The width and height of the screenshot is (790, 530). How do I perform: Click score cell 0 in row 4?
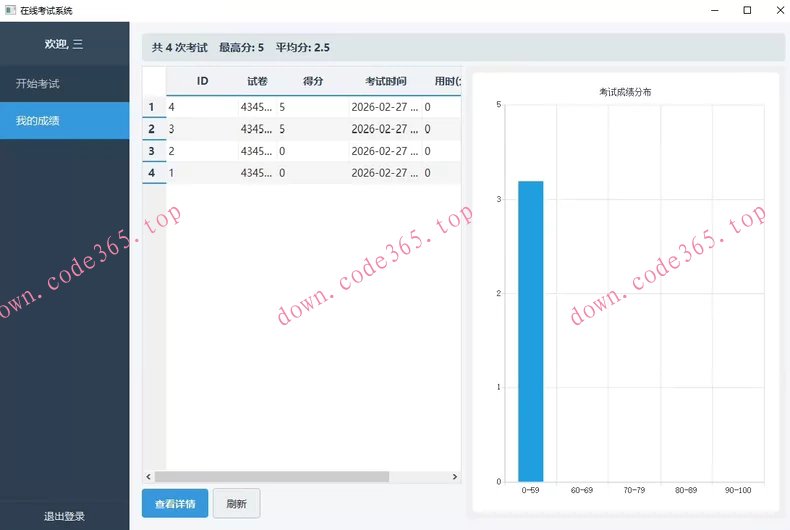click(313, 173)
